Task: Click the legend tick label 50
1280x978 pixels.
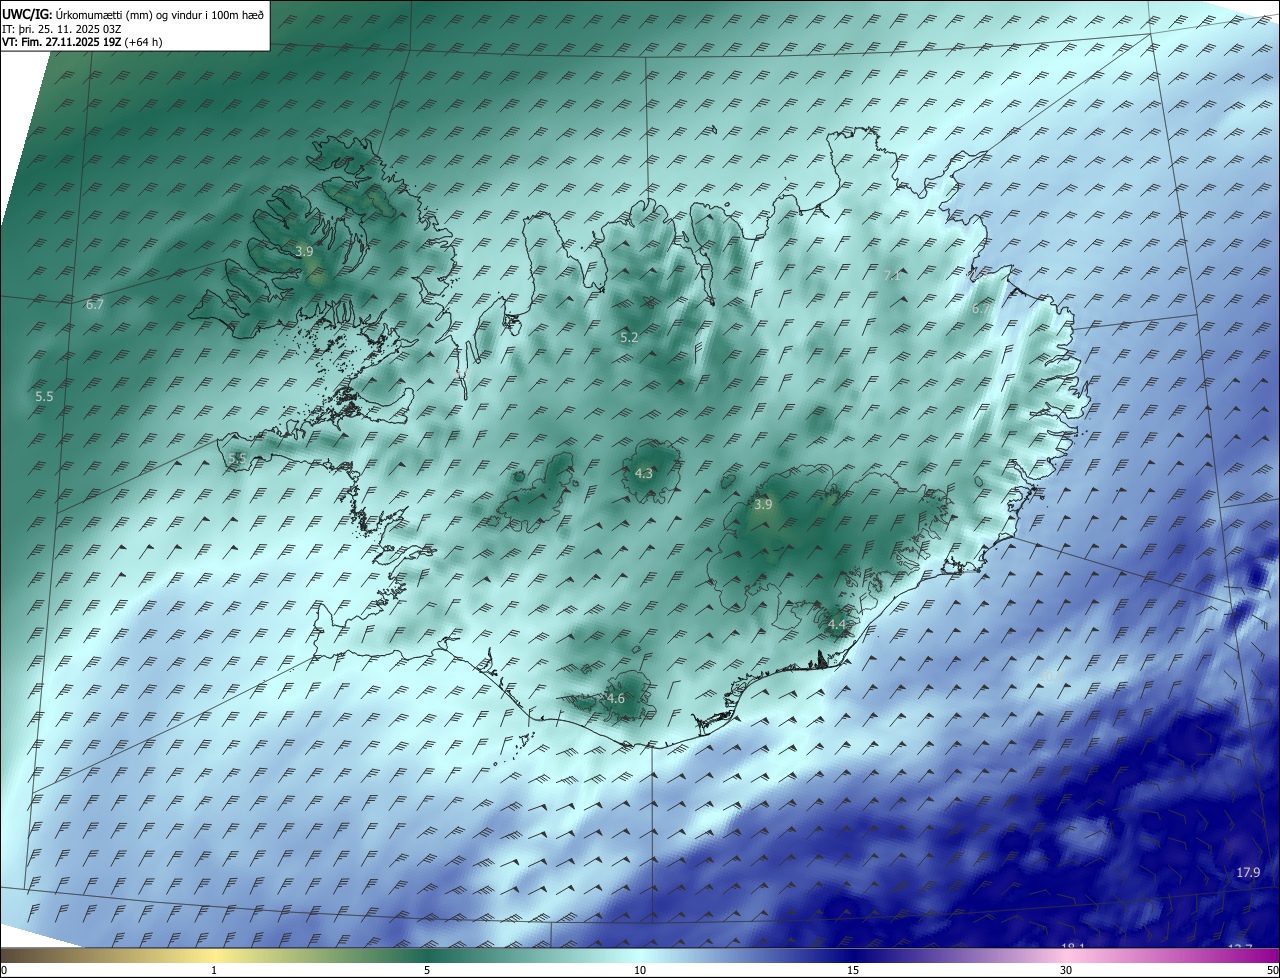Action: (1272, 970)
